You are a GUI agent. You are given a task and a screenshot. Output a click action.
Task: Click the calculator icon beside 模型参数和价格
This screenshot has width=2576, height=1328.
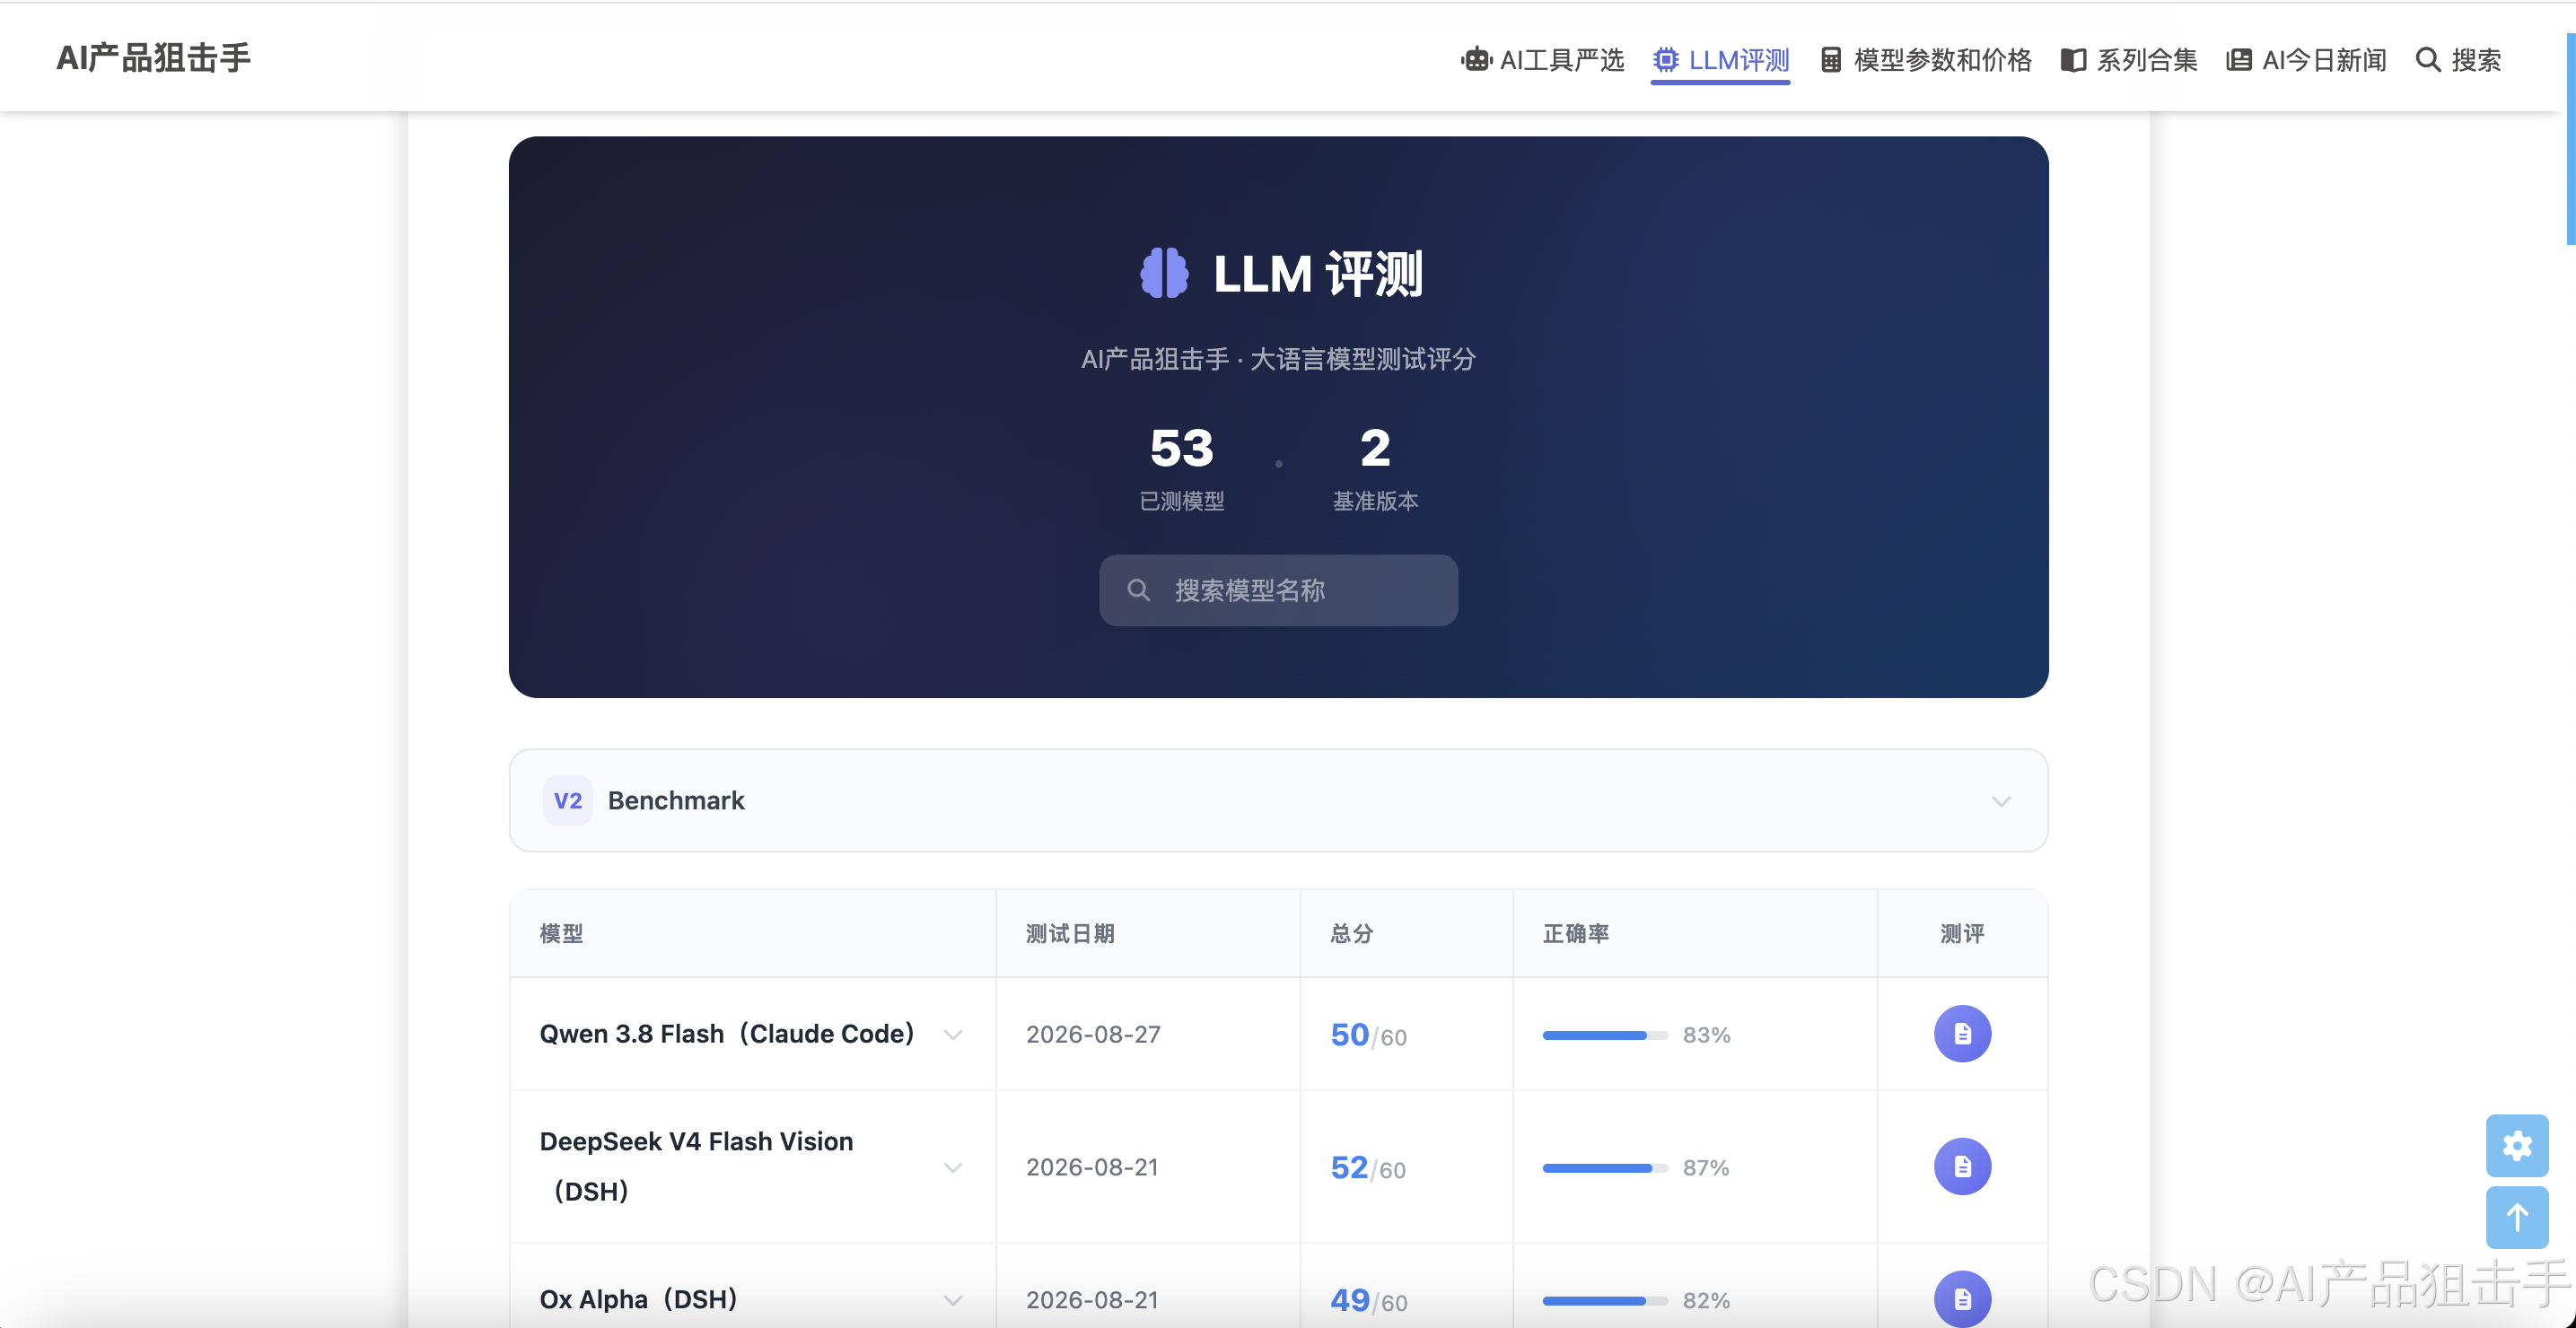(x=1831, y=60)
